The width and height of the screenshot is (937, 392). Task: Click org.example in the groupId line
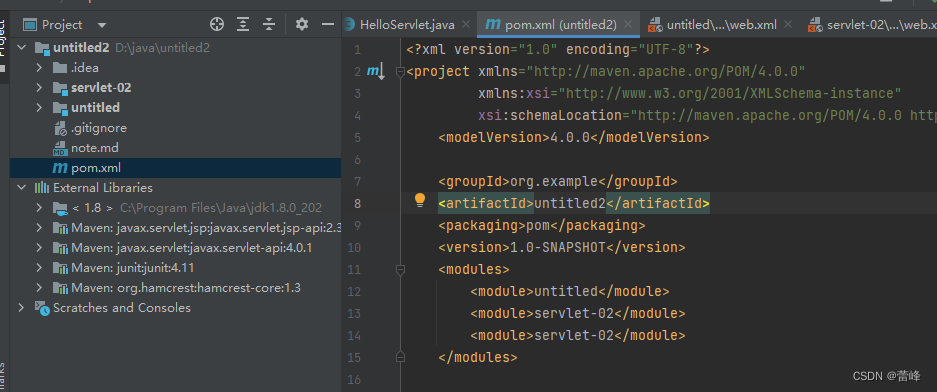(x=553, y=182)
